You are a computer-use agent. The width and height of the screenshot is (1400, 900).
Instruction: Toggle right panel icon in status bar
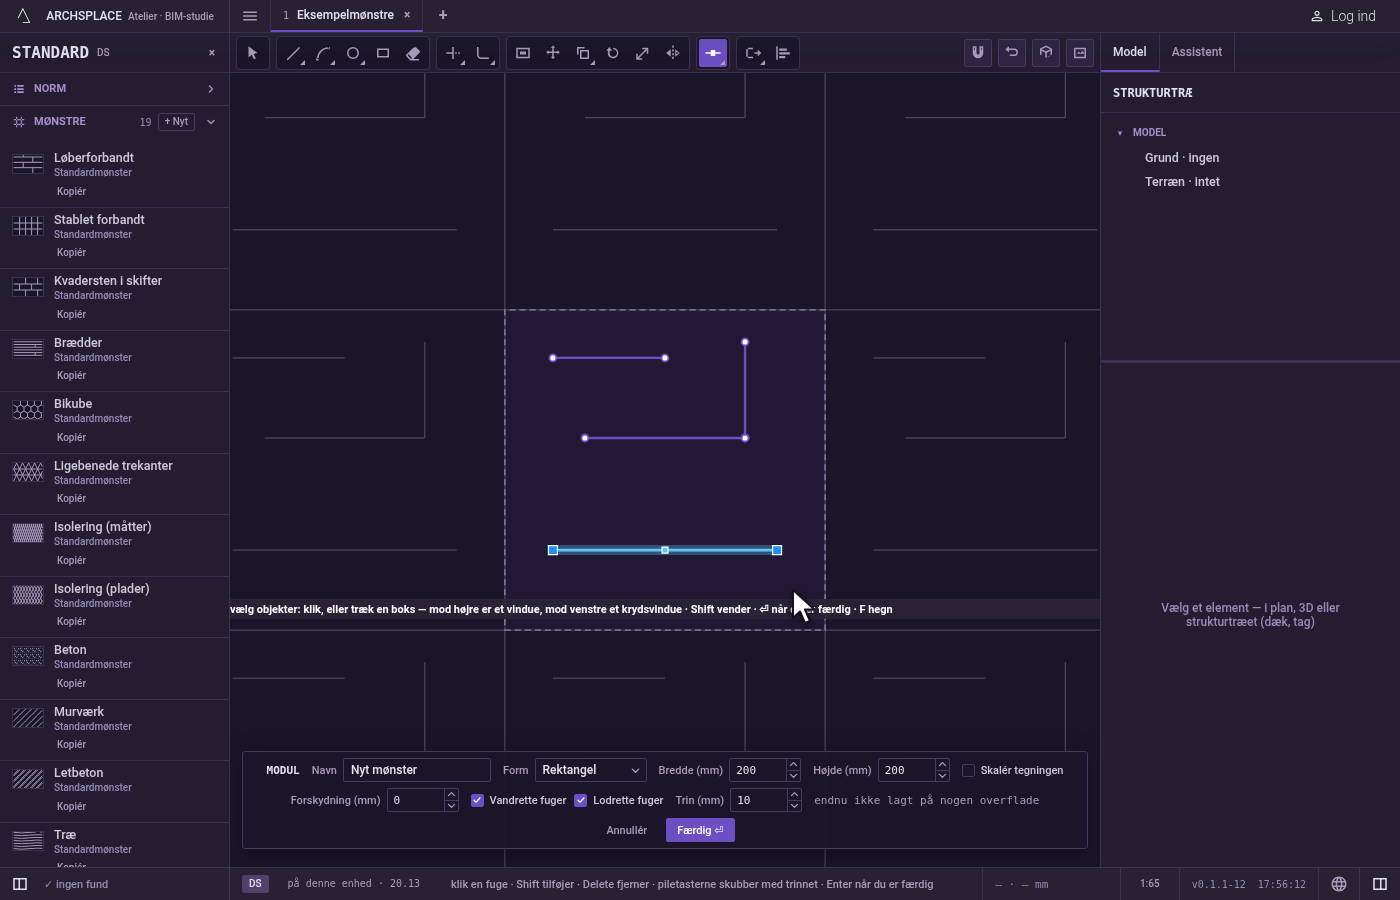[1380, 884]
